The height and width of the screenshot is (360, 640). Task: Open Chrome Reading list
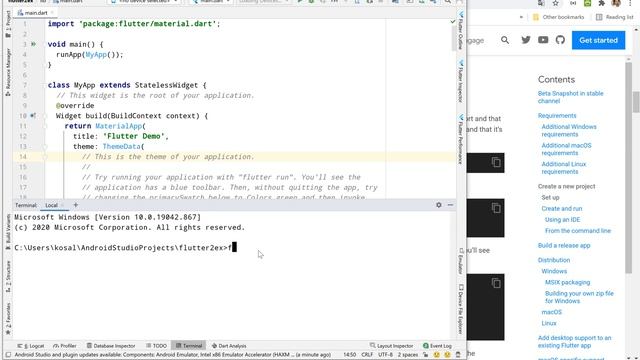pyautogui.click(x=615, y=17)
